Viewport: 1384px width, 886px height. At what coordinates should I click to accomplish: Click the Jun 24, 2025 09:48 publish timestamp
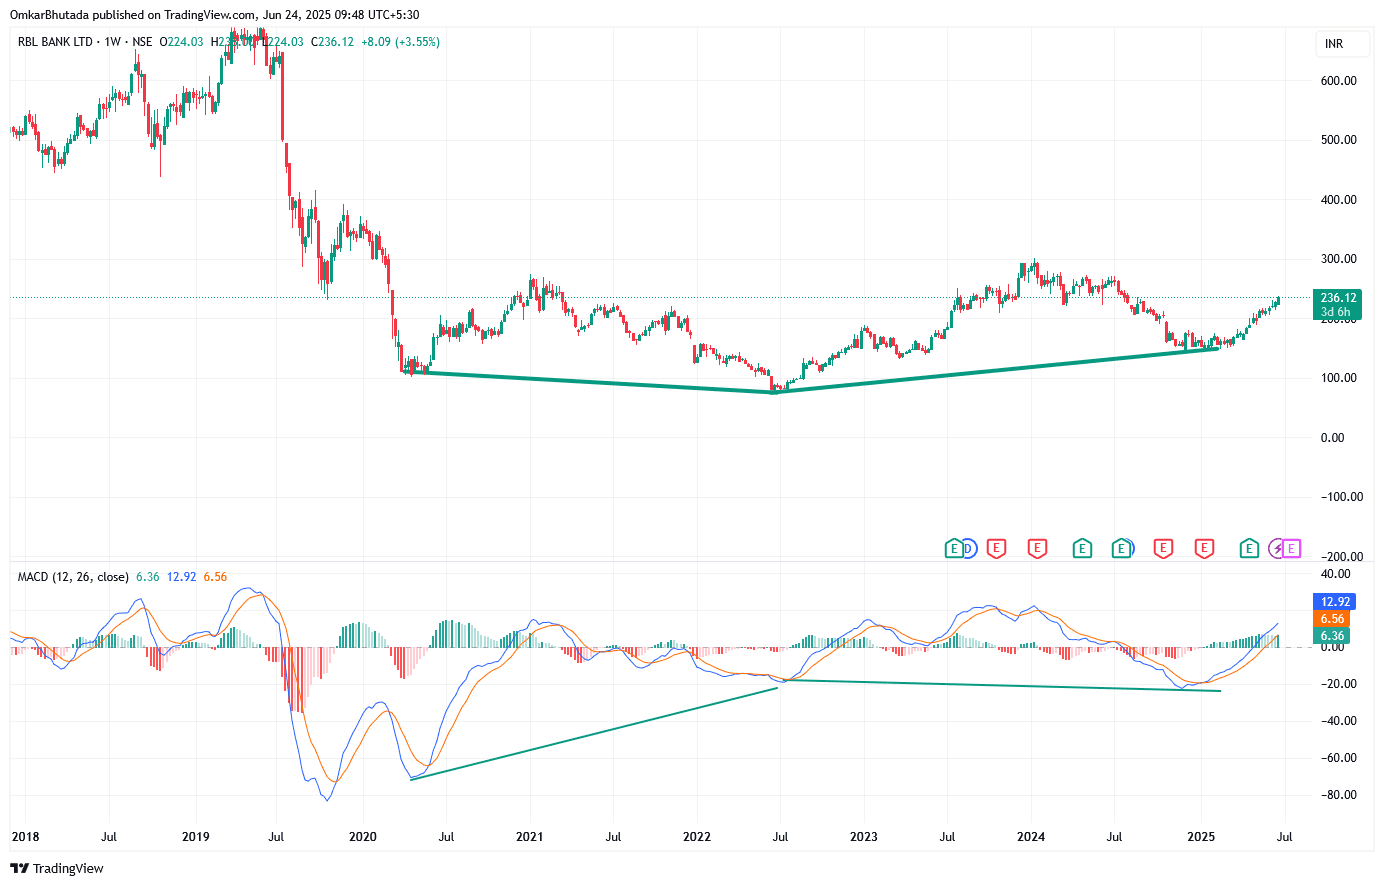click(313, 15)
